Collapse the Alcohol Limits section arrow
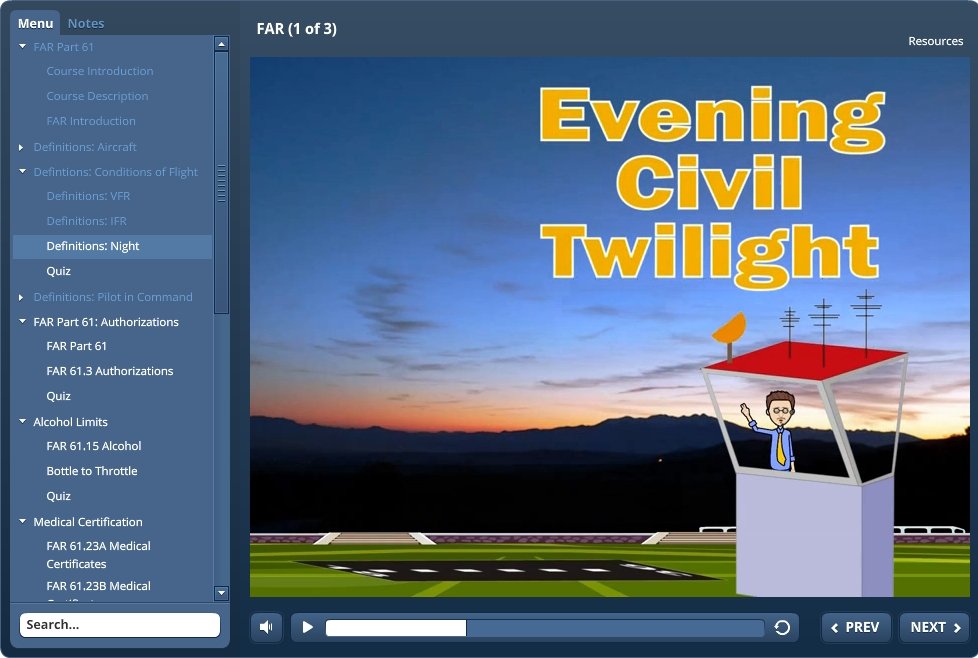 (23, 422)
